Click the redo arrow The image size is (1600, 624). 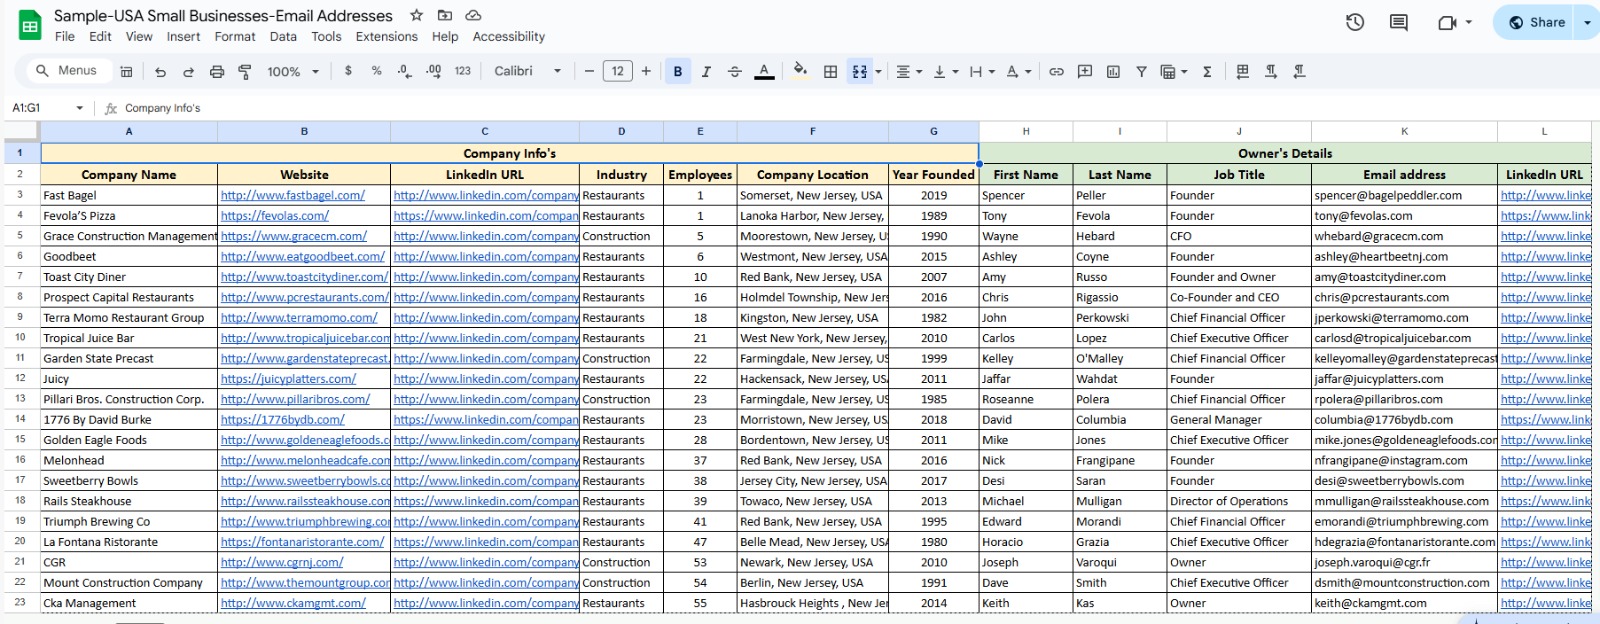pos(188,72)
